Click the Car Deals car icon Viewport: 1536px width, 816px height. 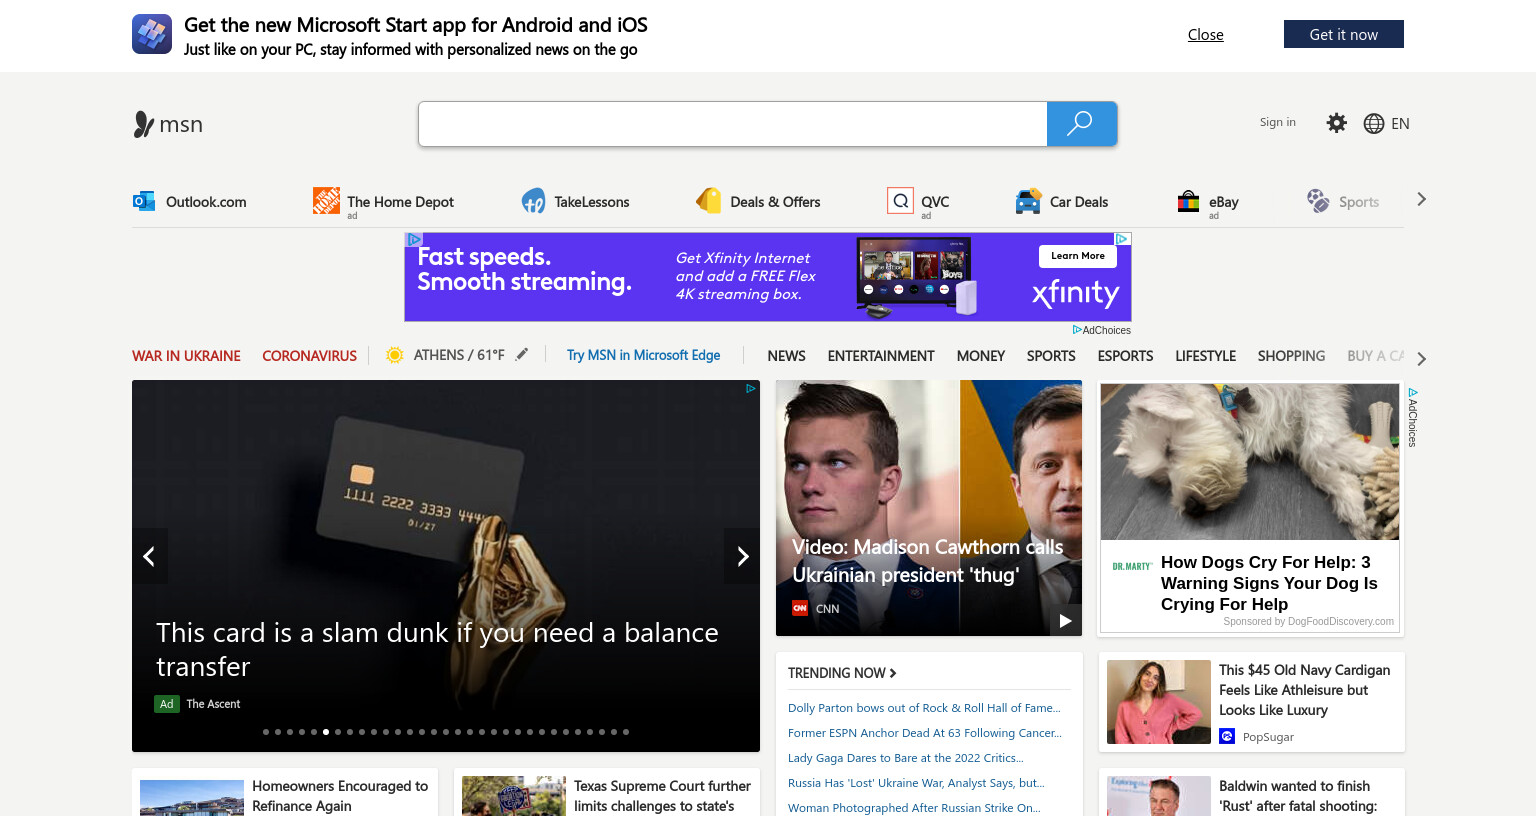(x=1028, y=201)
